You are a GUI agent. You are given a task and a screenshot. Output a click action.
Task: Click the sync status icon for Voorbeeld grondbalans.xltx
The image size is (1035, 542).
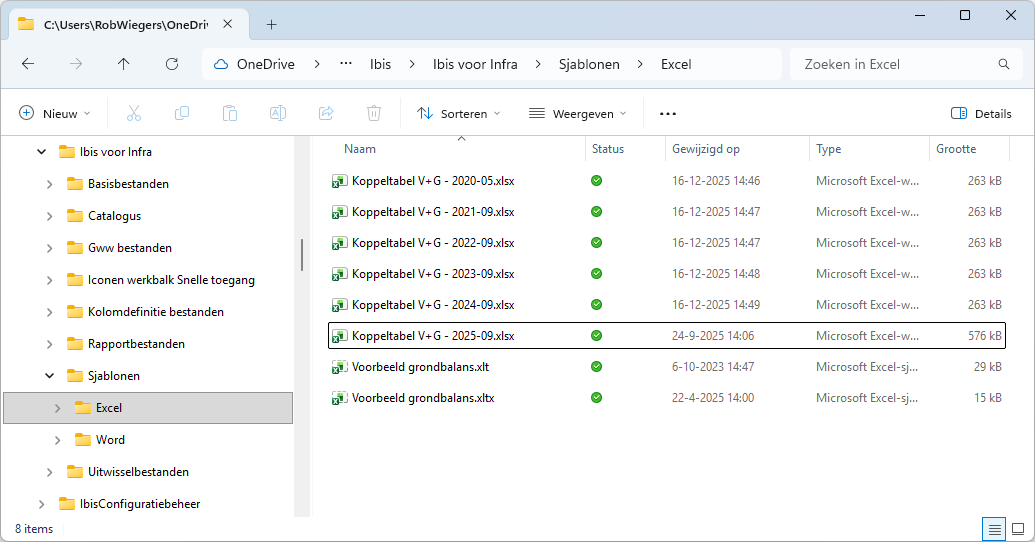[597, 398]
